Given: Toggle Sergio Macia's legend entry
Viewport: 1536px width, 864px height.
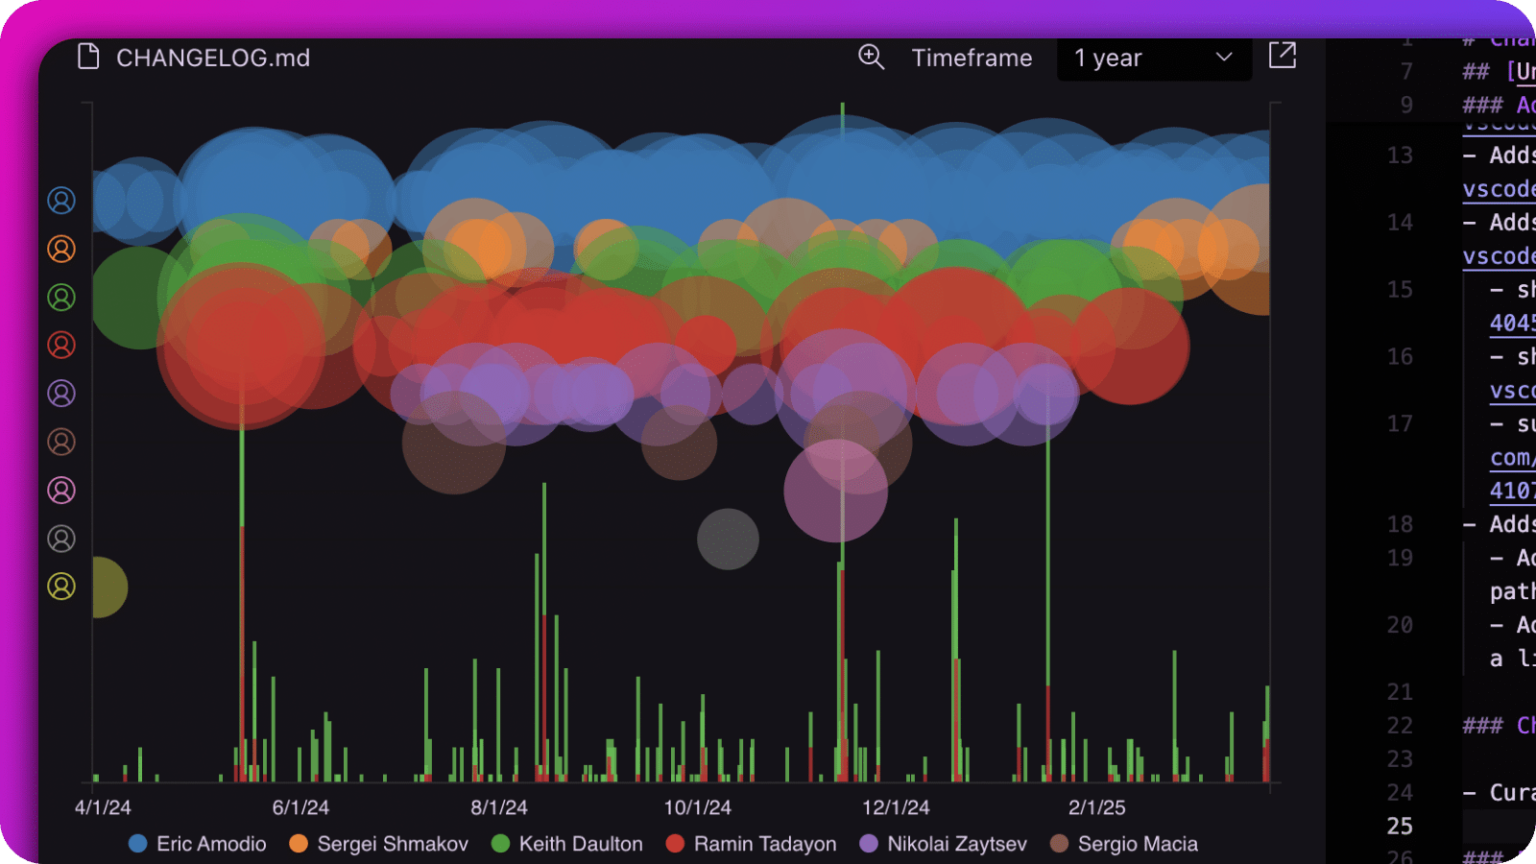Looking at the screenshot, I should coord(1136,843).
